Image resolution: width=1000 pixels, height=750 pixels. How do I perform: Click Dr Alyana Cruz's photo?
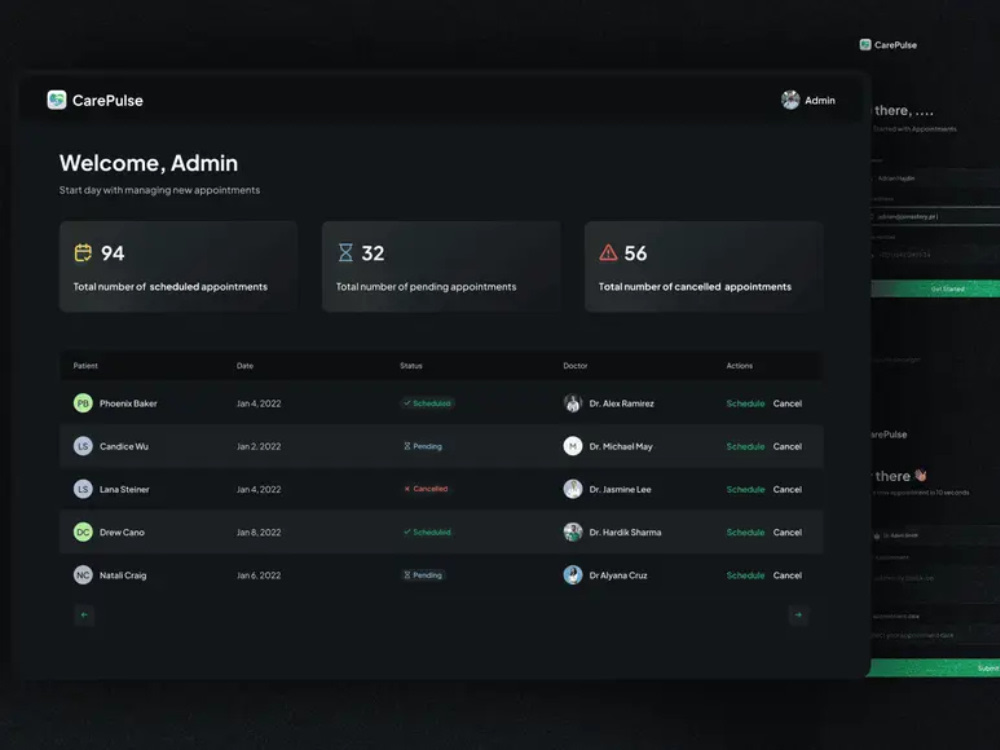point(573,575)
